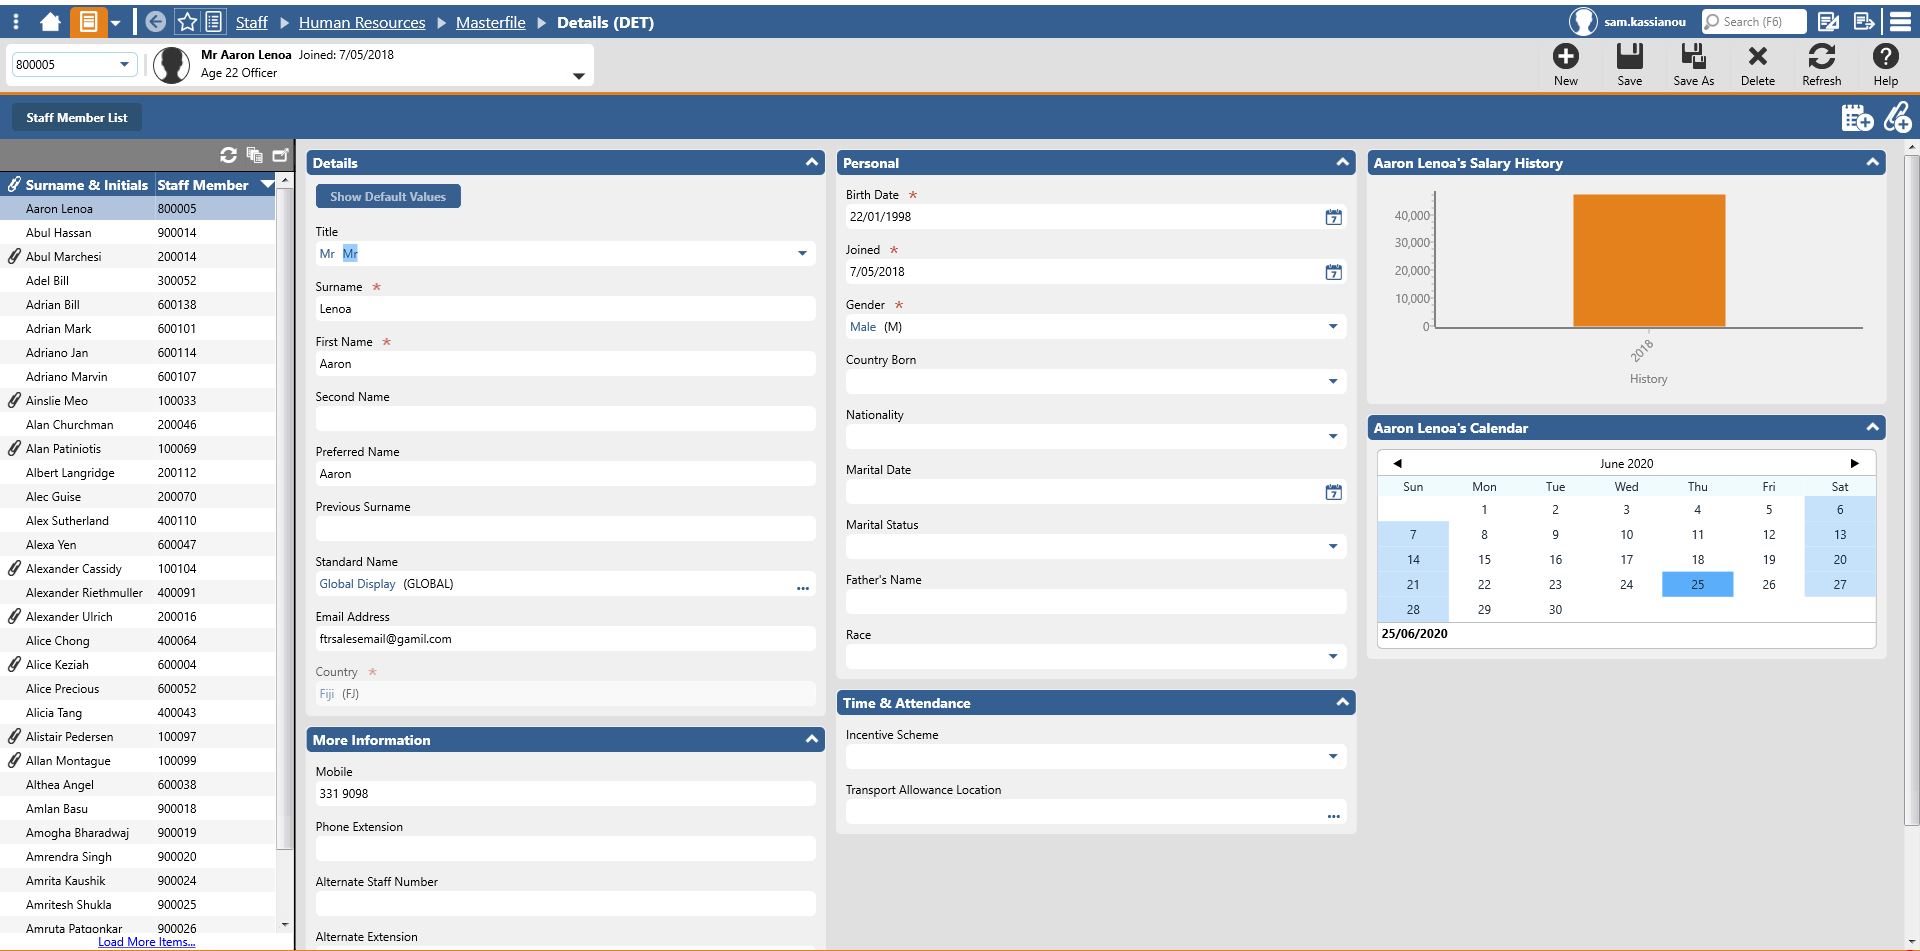Open the Help icon
Viewport: 1920px width, 951px height.
1885,58
